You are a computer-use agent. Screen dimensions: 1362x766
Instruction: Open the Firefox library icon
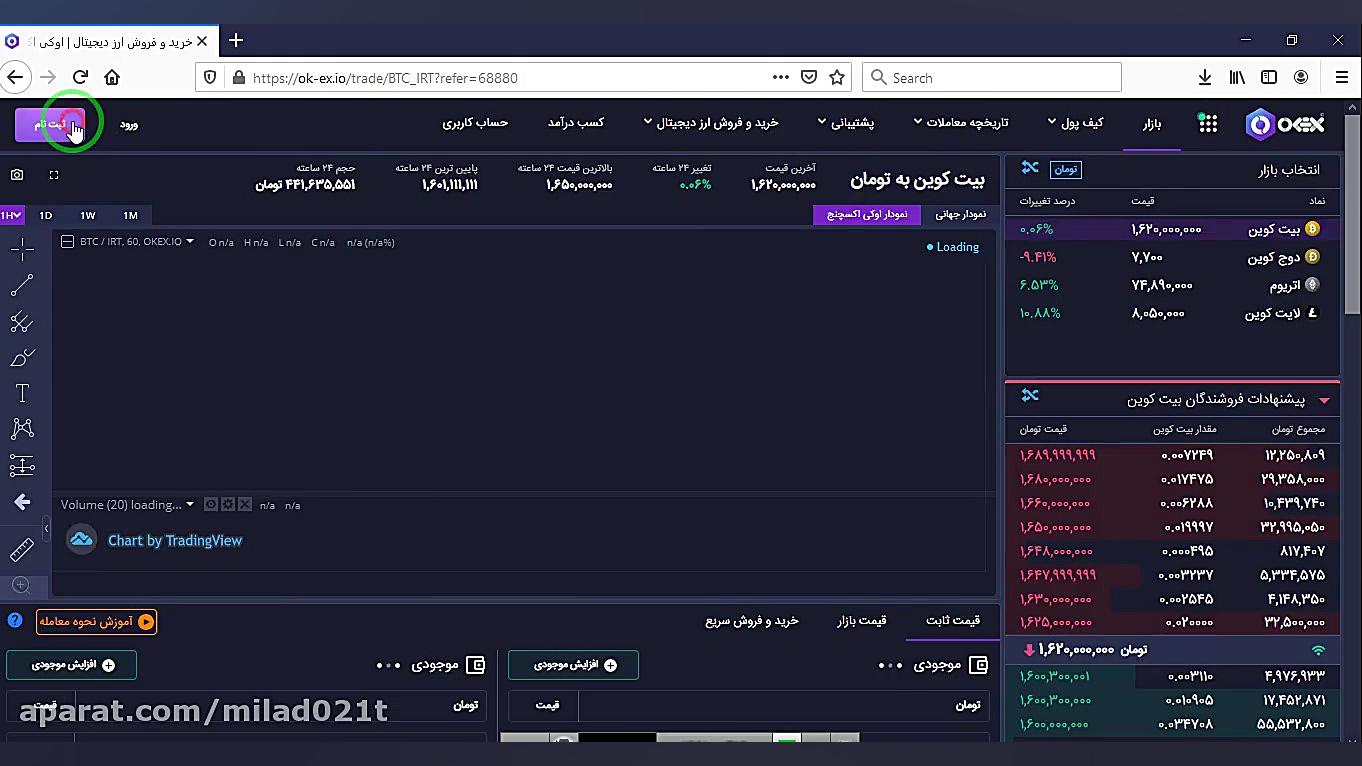(x=1238, y=77)
